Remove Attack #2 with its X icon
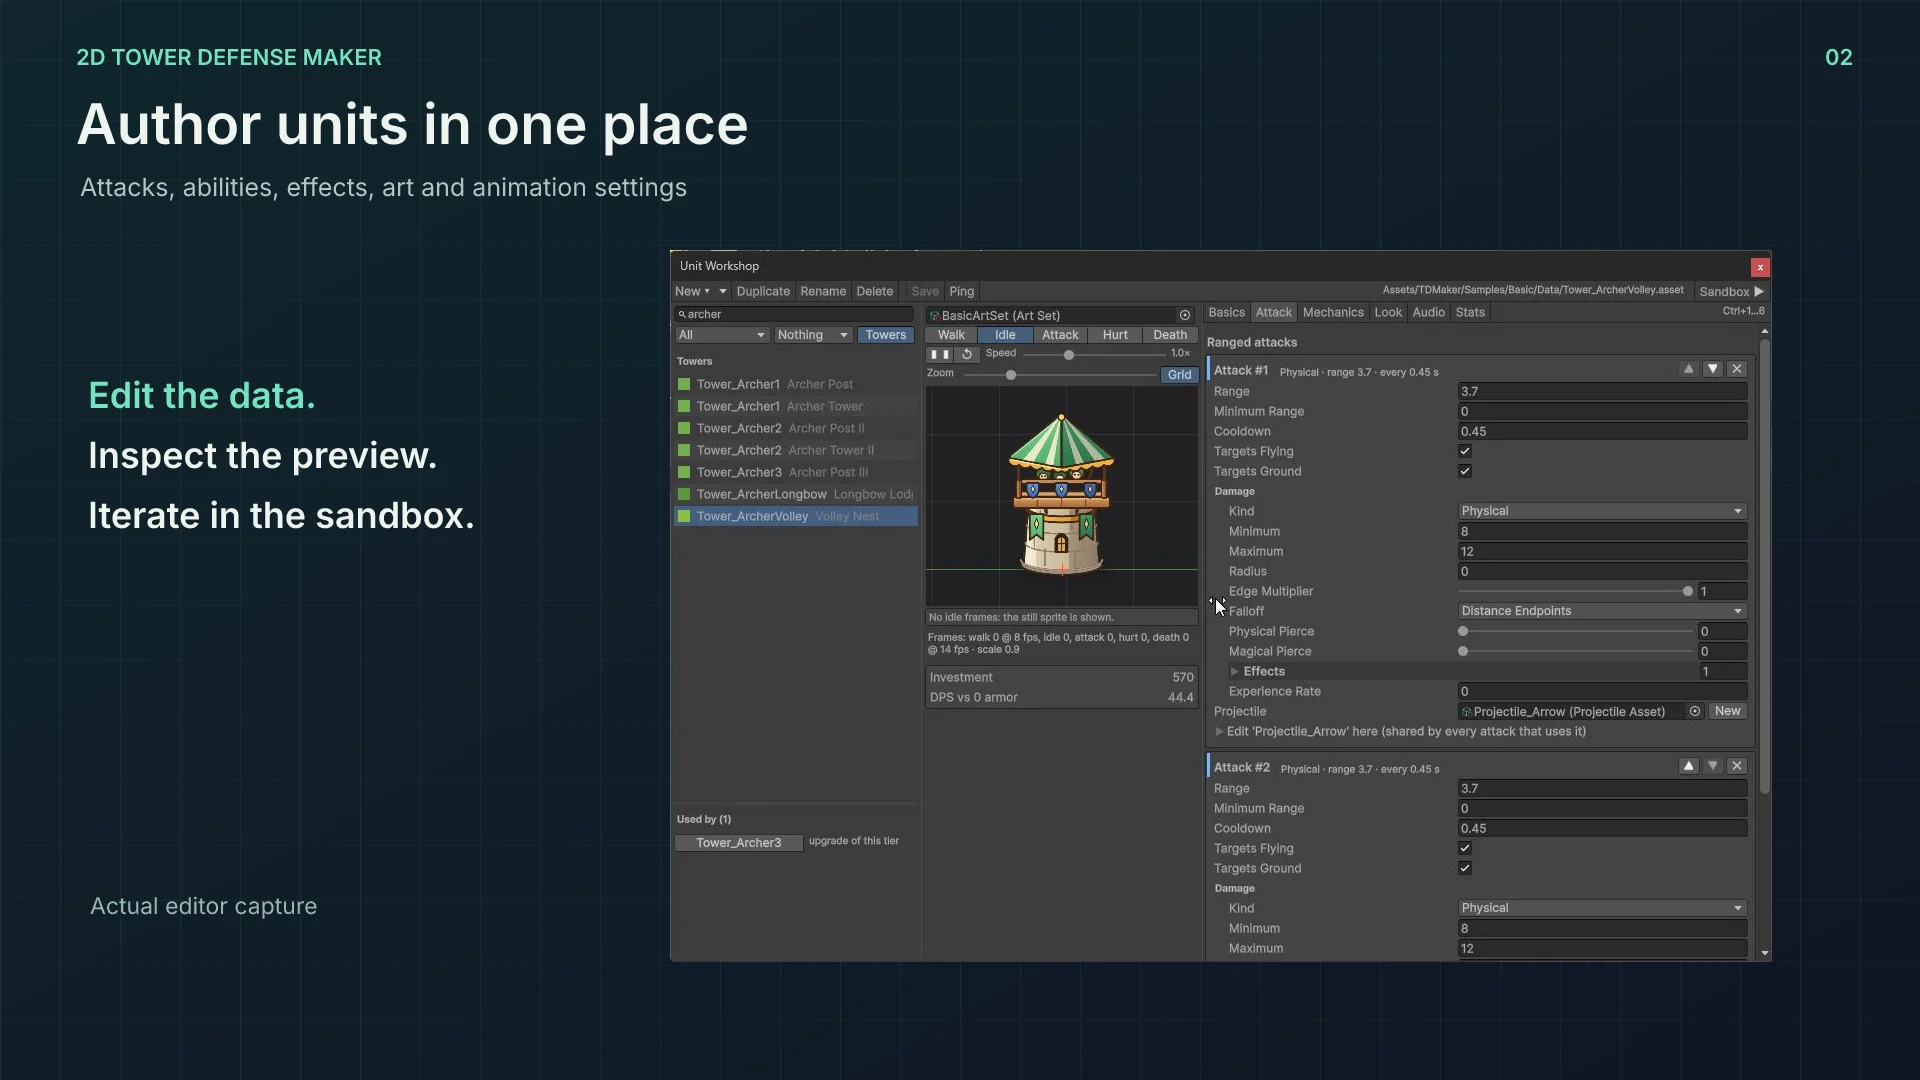1920x1080 pixels. 1737,766
